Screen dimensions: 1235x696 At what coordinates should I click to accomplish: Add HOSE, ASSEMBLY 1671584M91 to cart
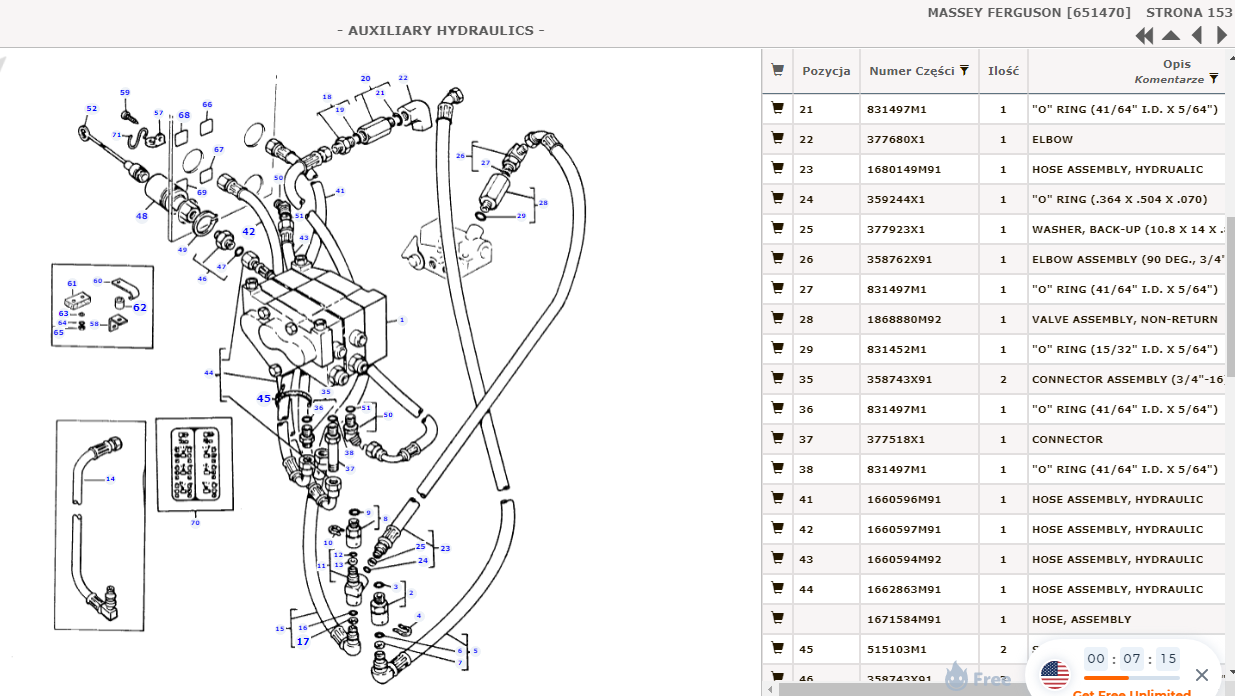(777, 619)
